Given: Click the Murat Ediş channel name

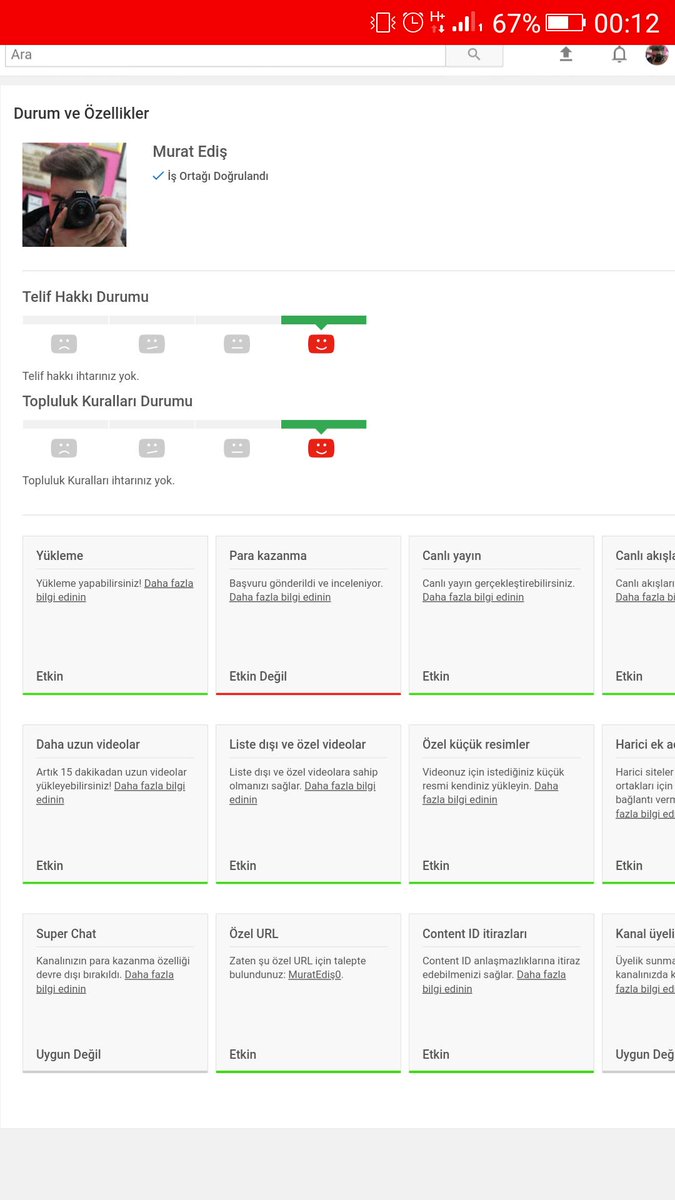Looking at the screenshot, I should (x=190, y=152).
